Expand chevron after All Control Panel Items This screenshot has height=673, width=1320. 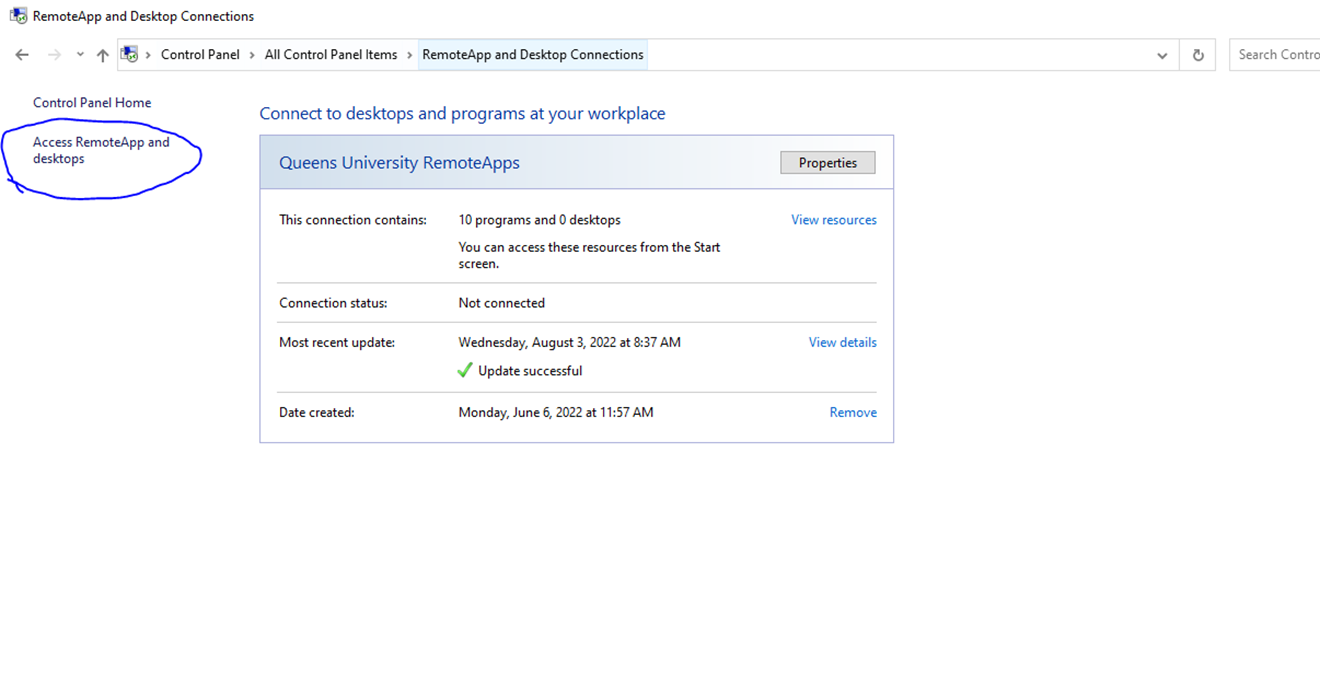pos(410,55)
